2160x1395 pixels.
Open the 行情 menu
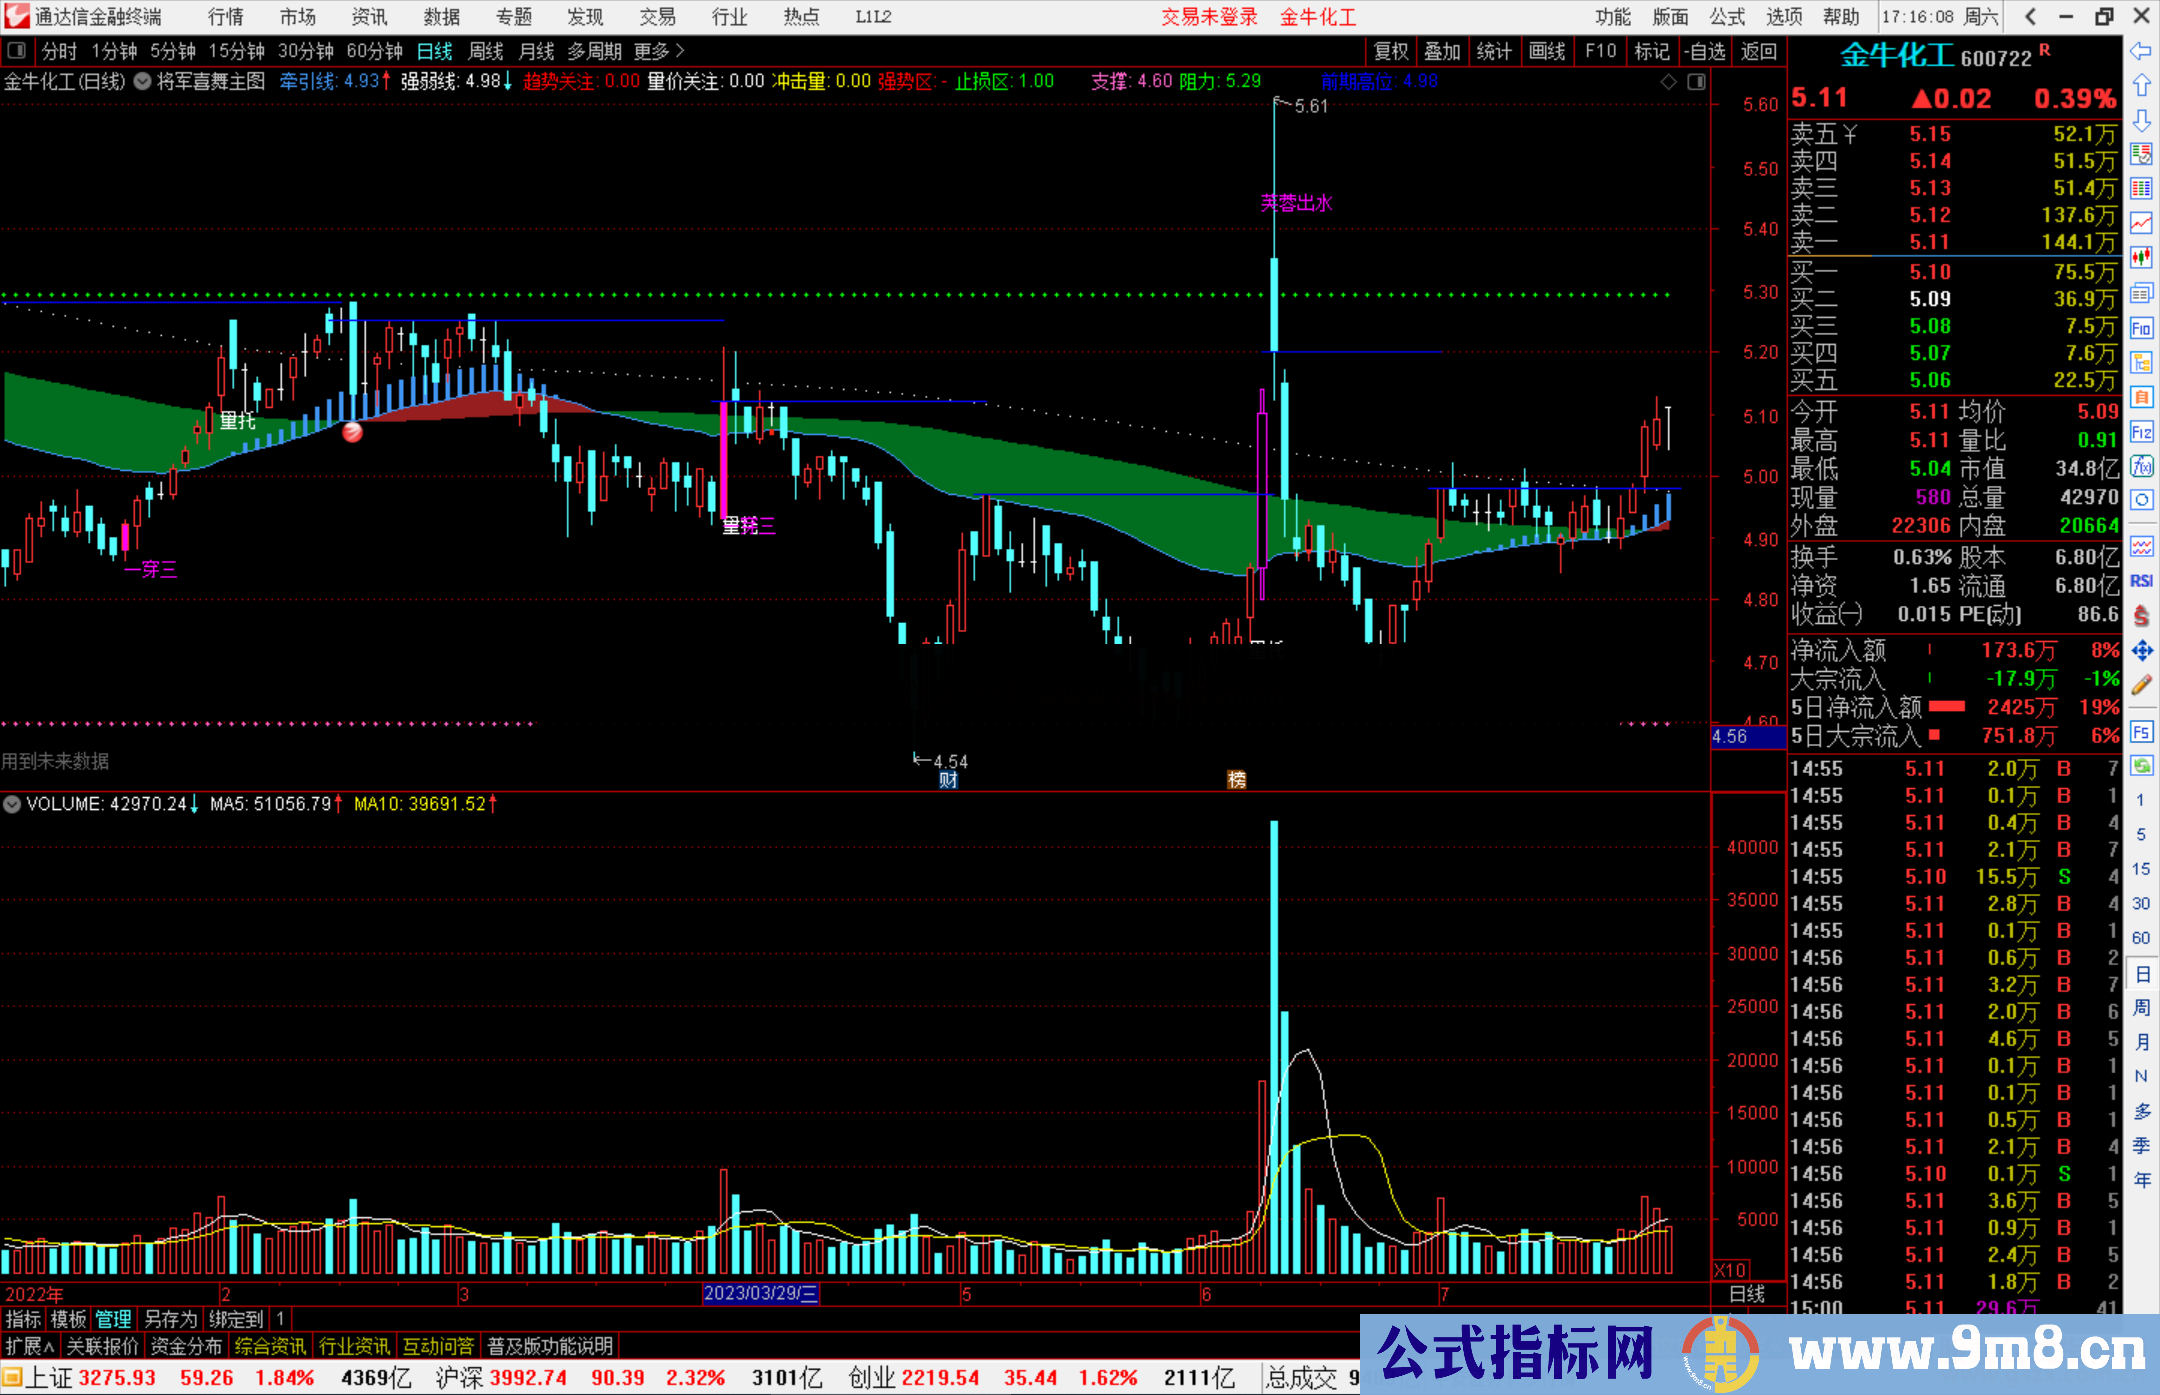pos(225,17)
